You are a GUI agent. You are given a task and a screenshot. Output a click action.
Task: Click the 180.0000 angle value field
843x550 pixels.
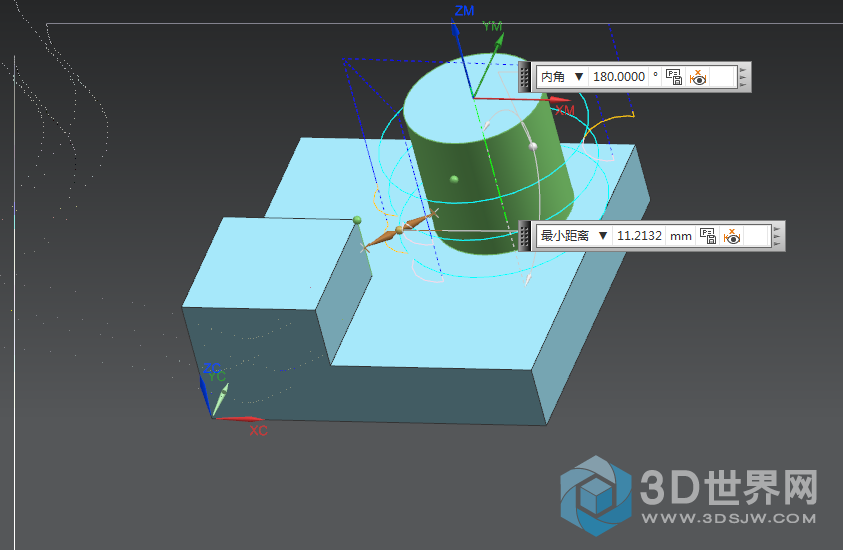620,77
